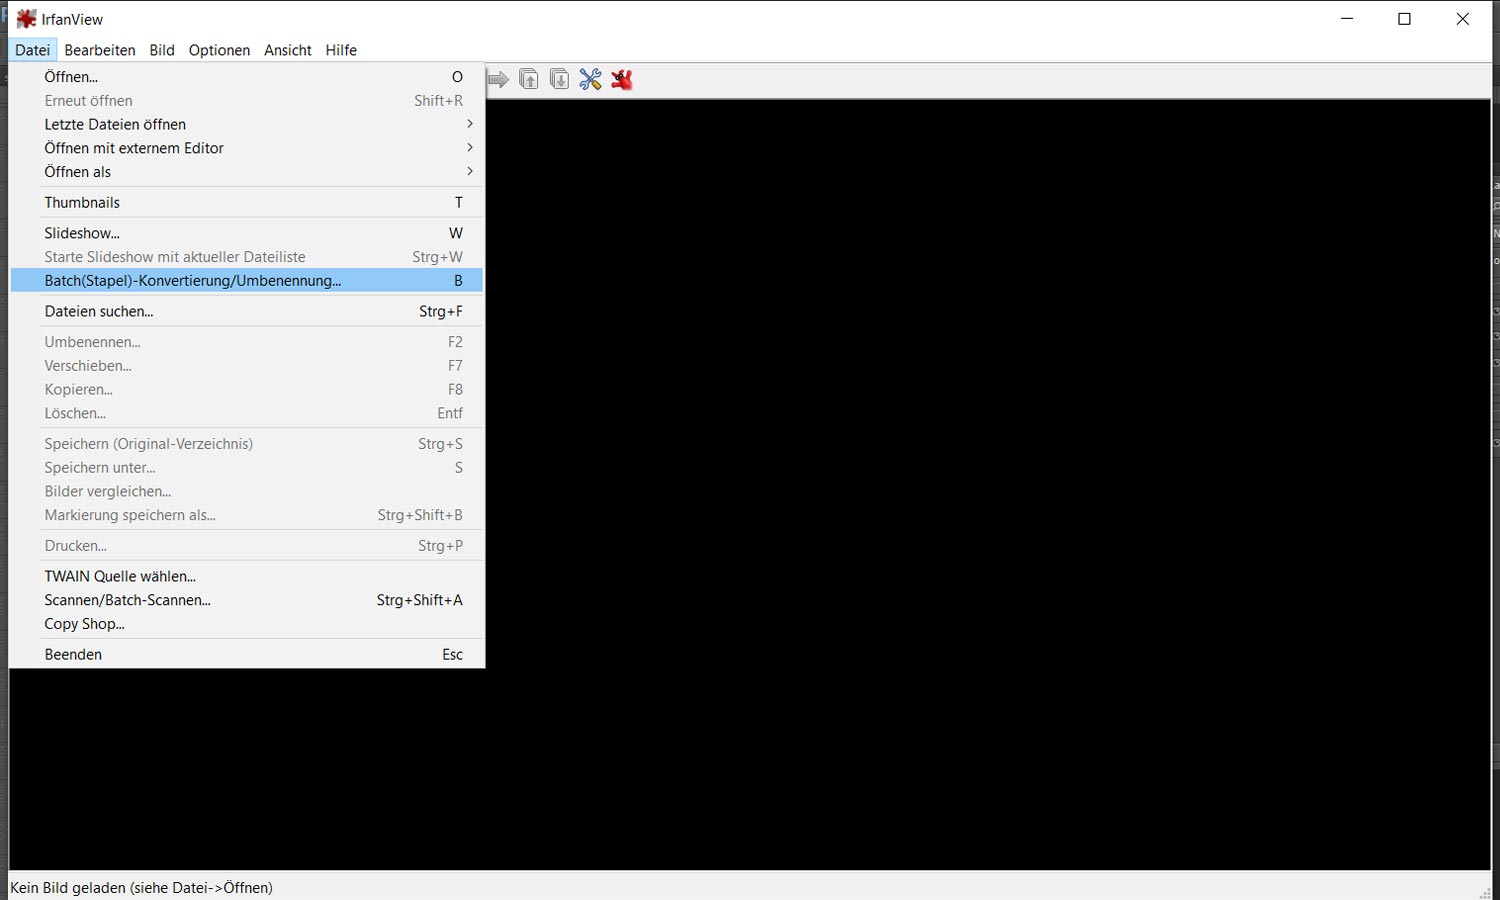
Task: Choose Öffnen... from the menu
Action: pyautogui.click(x=246, y=77)
